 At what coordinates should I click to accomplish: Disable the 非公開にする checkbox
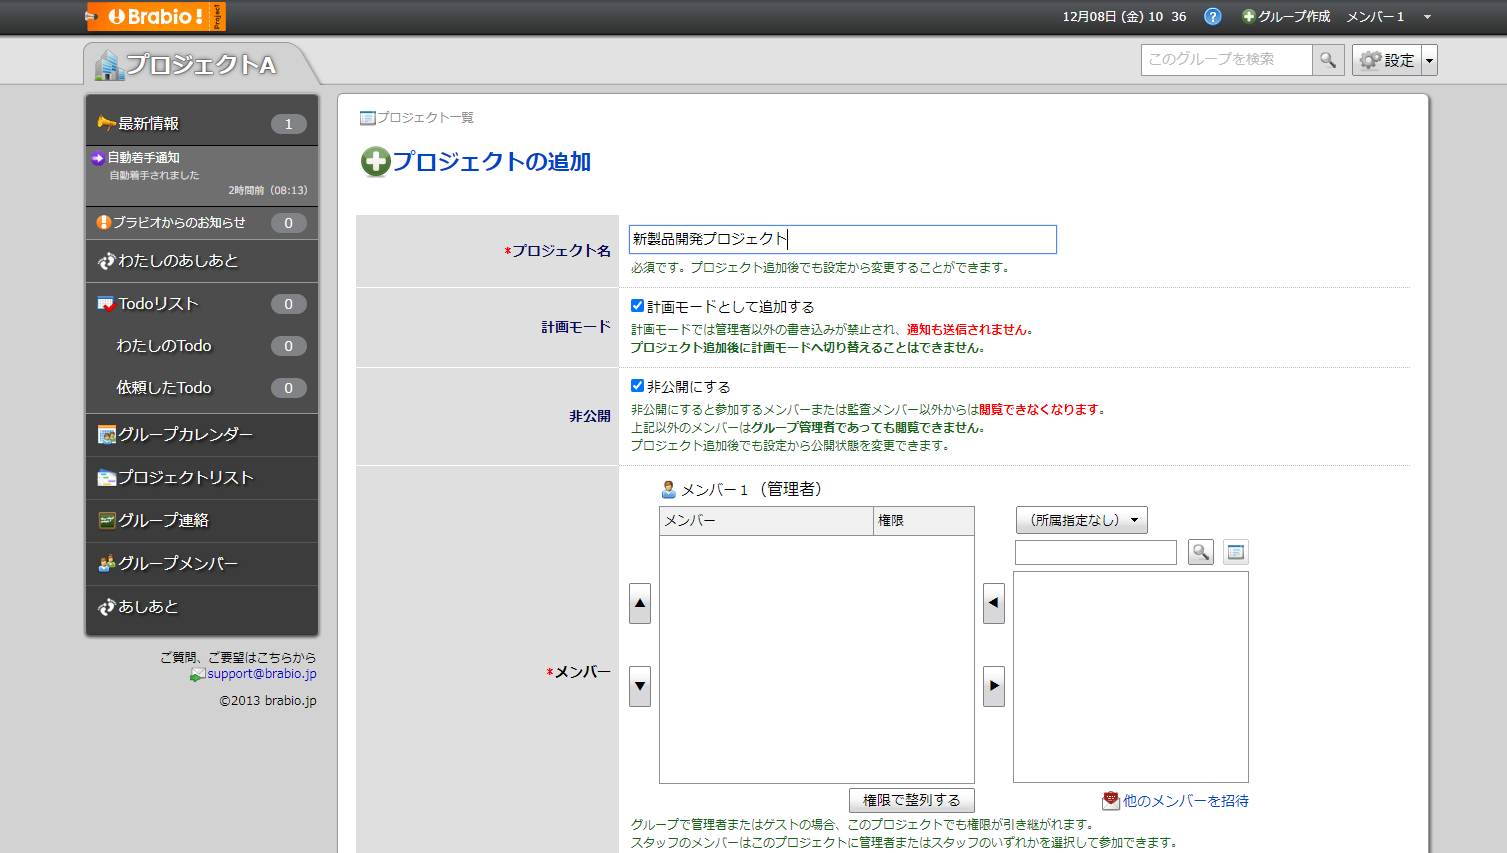click(637, 386)
